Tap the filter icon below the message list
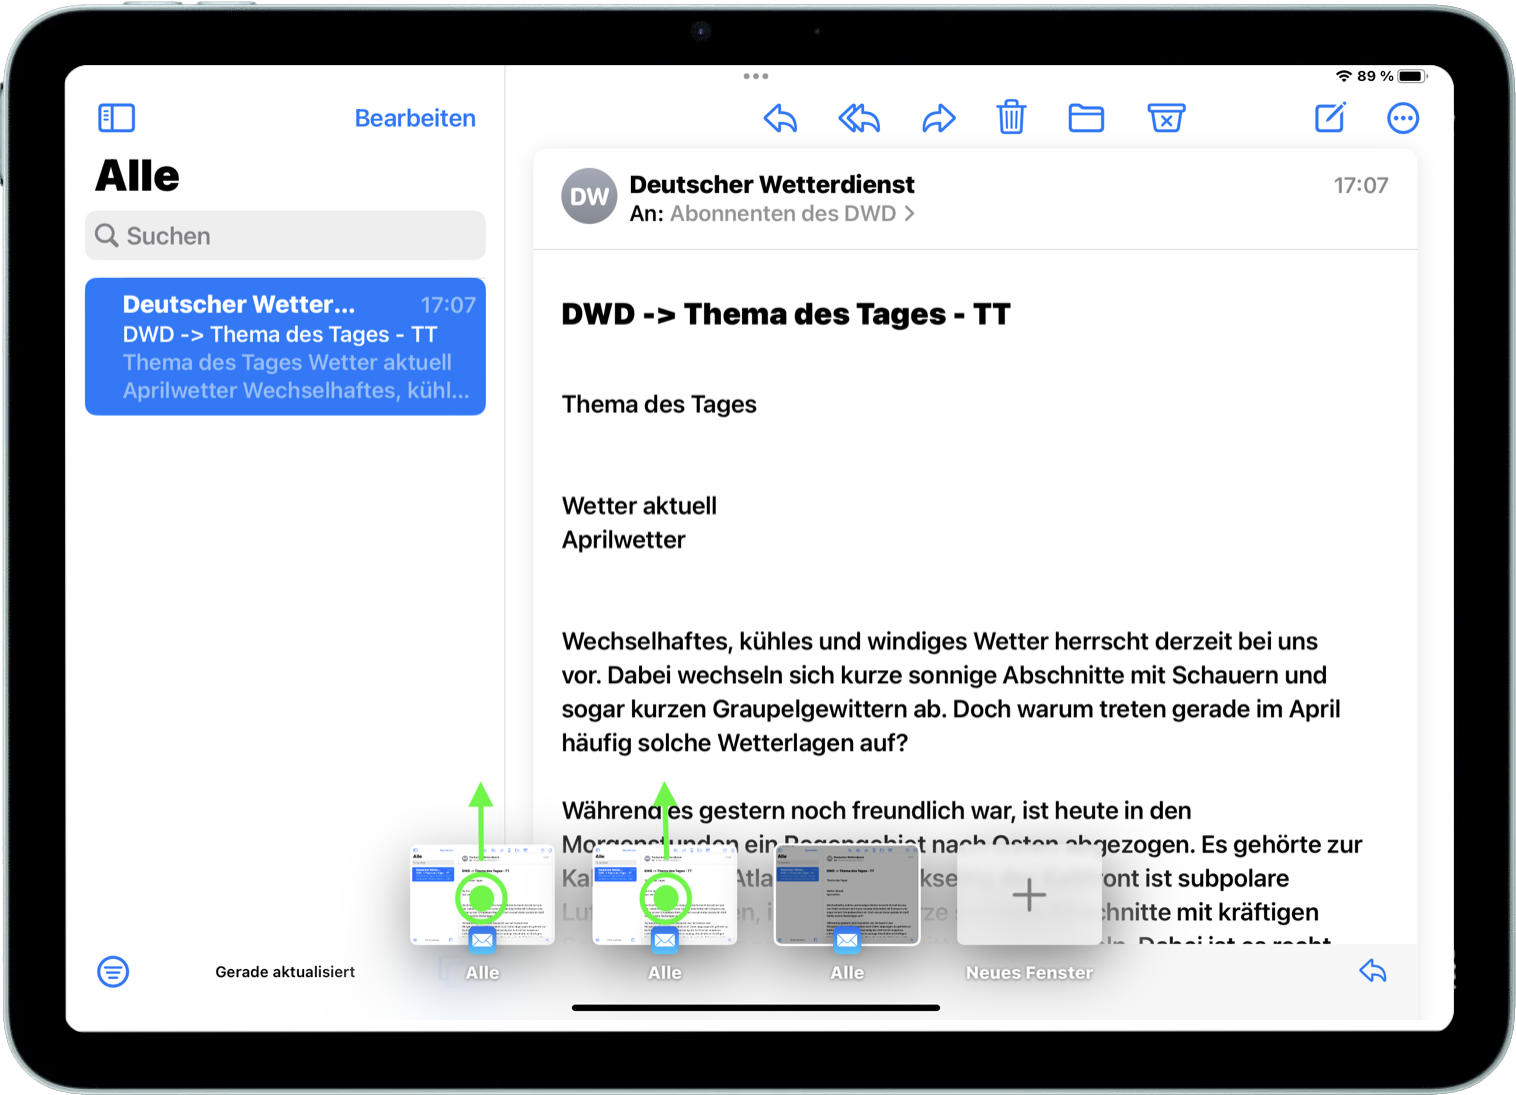This screenshot has height=1095, width=1516. (x=113, y=971)
